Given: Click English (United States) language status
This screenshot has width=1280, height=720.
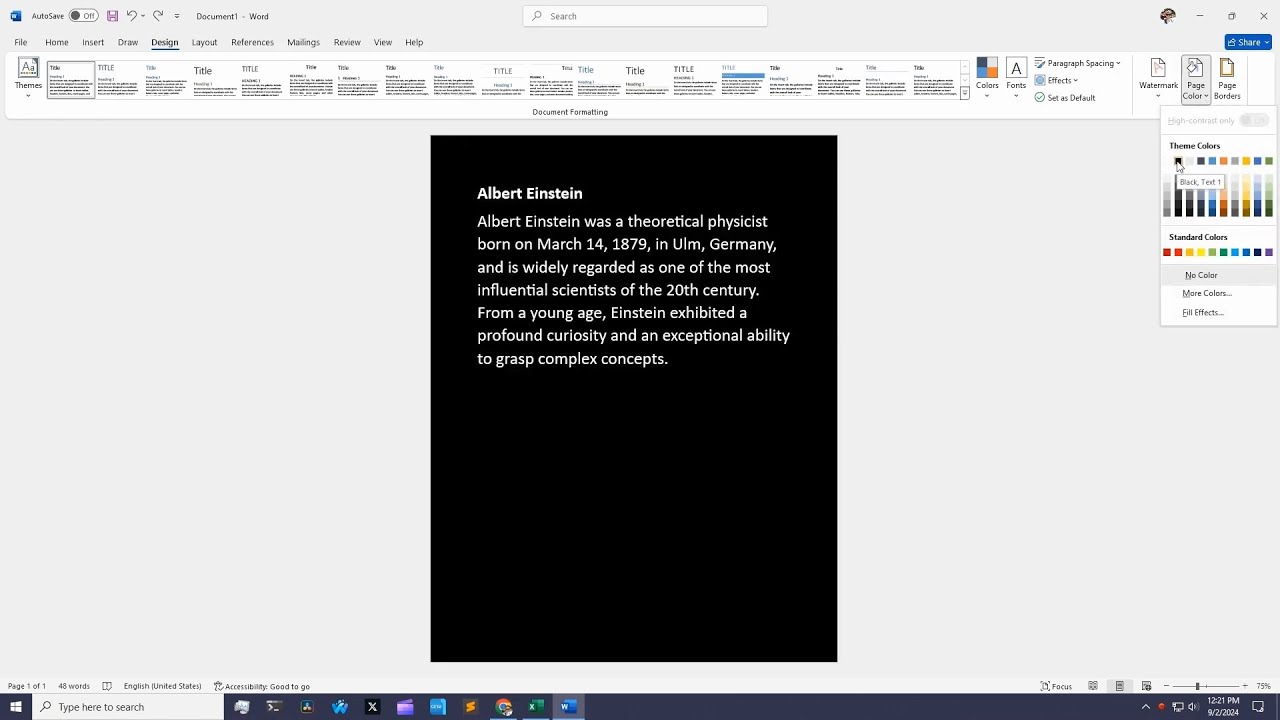Looking at the screenshot, I should pyautogui.click(x=162, y=686).
